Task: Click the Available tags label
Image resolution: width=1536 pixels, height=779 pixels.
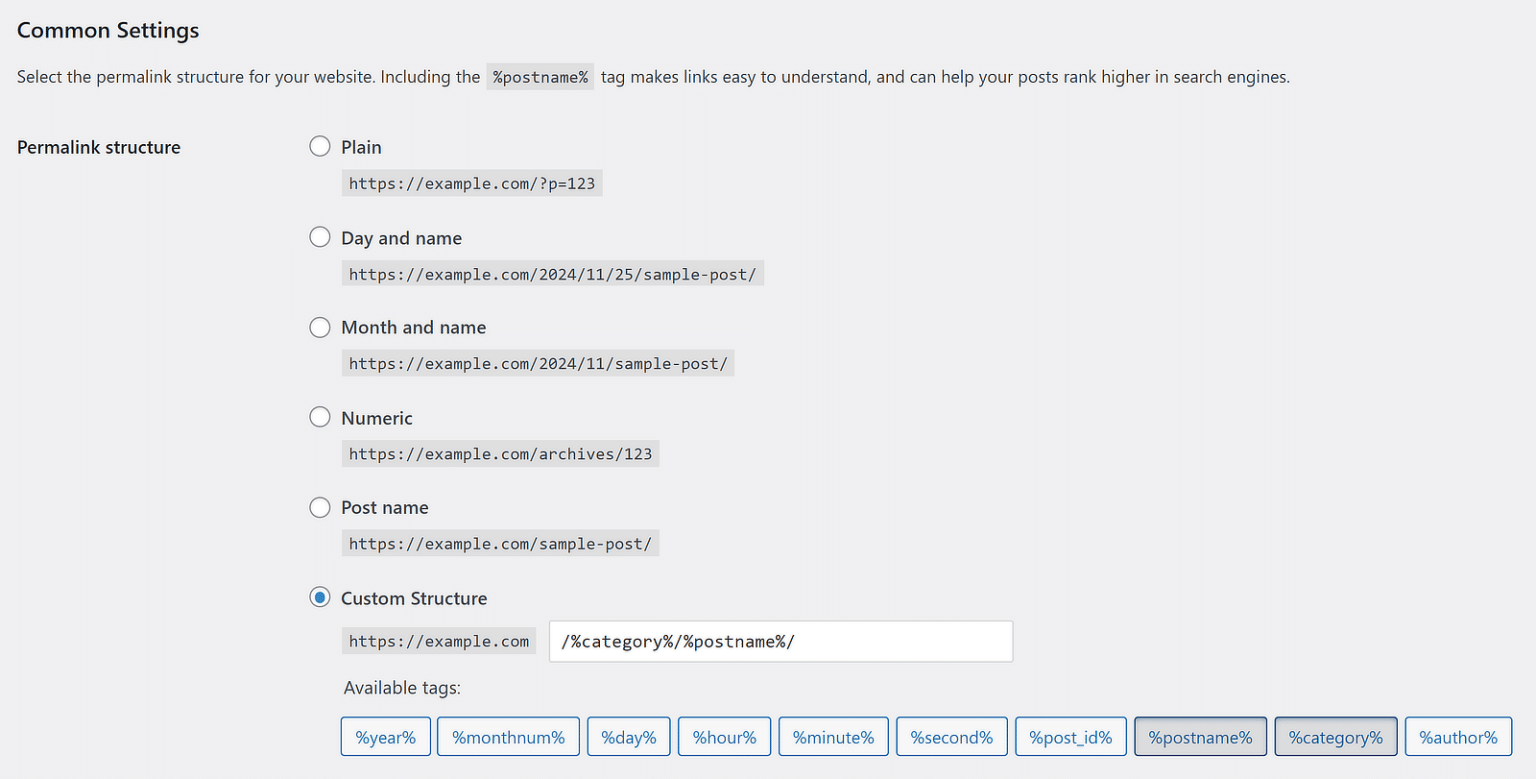Action: (x=402, y=688)
